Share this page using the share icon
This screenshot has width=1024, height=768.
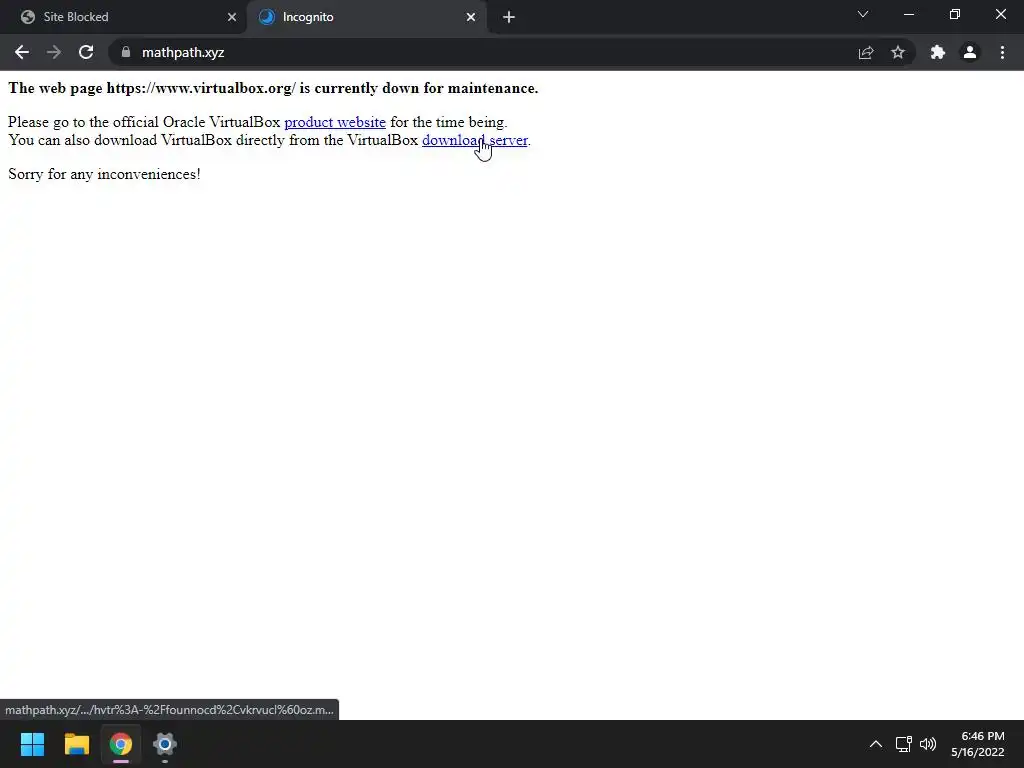click(866, 52)
